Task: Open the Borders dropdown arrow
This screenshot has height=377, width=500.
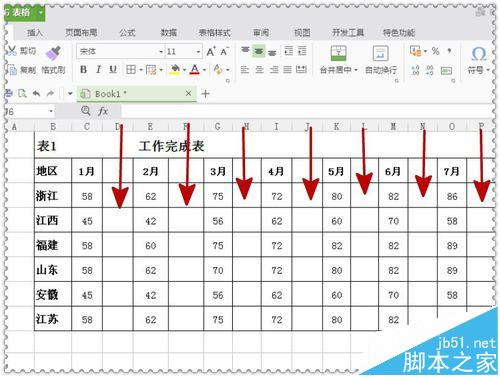Action: 141,70
